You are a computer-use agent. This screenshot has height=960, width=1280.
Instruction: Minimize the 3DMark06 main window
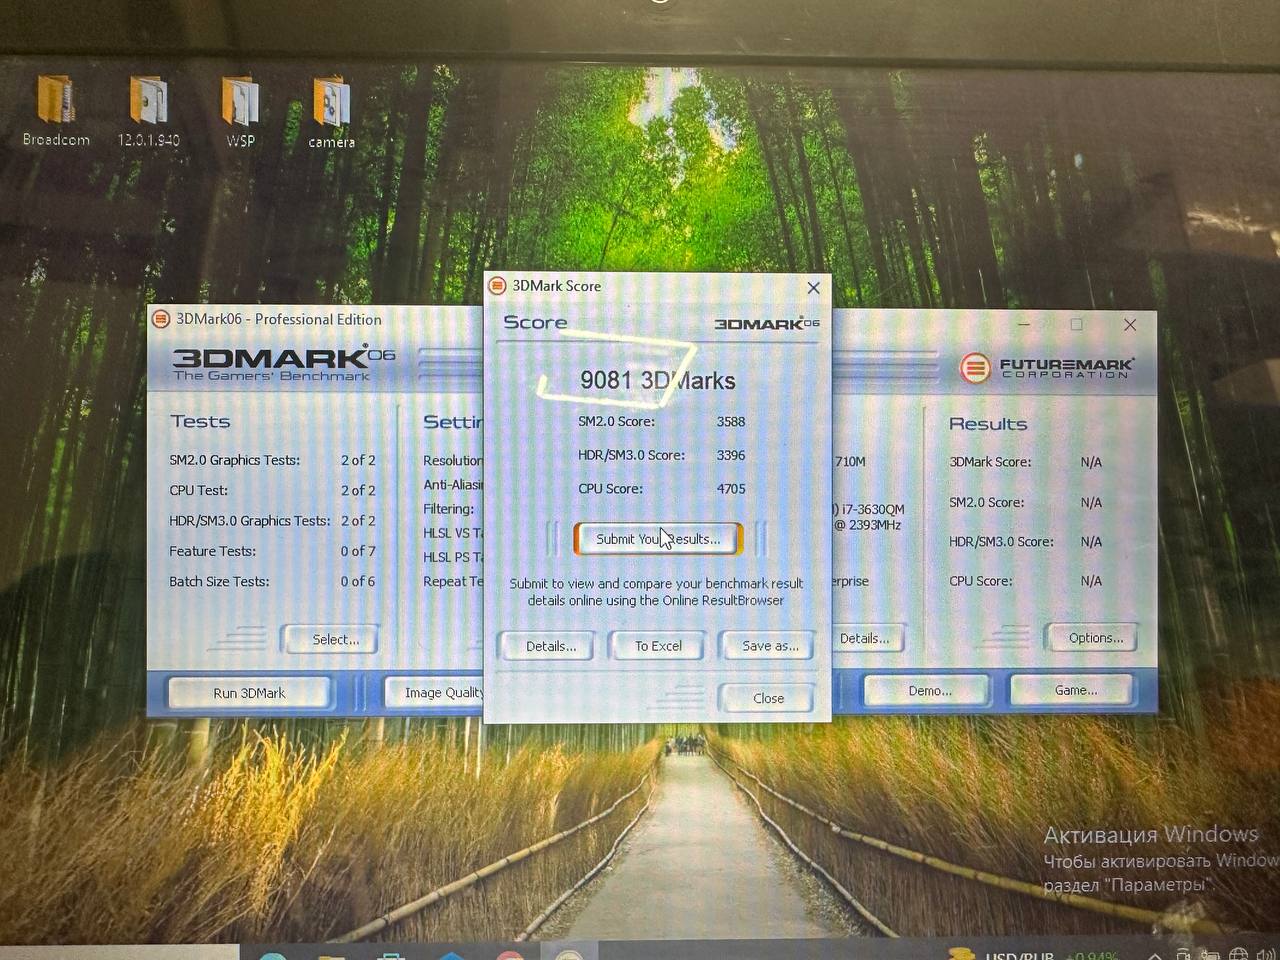pos(1023,324)
